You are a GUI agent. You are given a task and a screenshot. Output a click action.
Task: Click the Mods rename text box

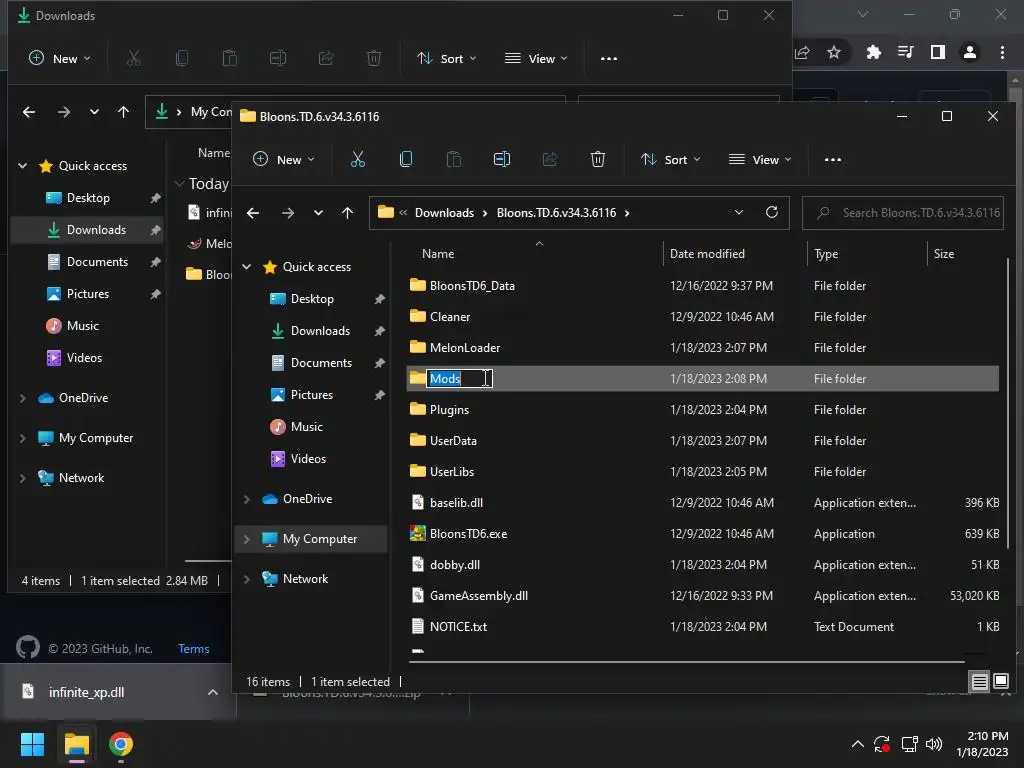click(459, 379)
